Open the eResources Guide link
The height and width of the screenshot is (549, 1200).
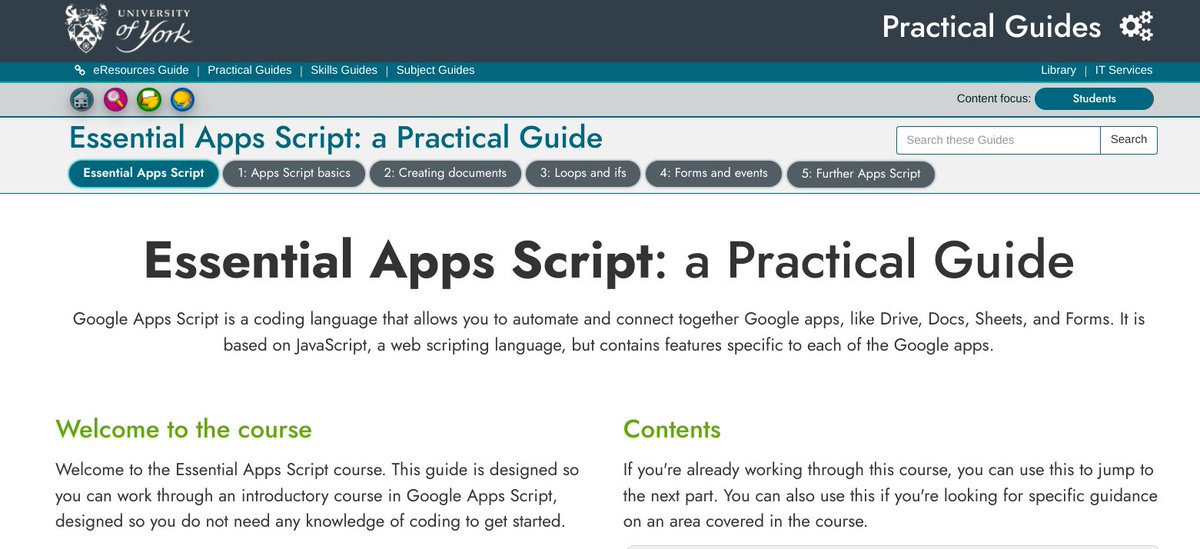pos(141,70)
